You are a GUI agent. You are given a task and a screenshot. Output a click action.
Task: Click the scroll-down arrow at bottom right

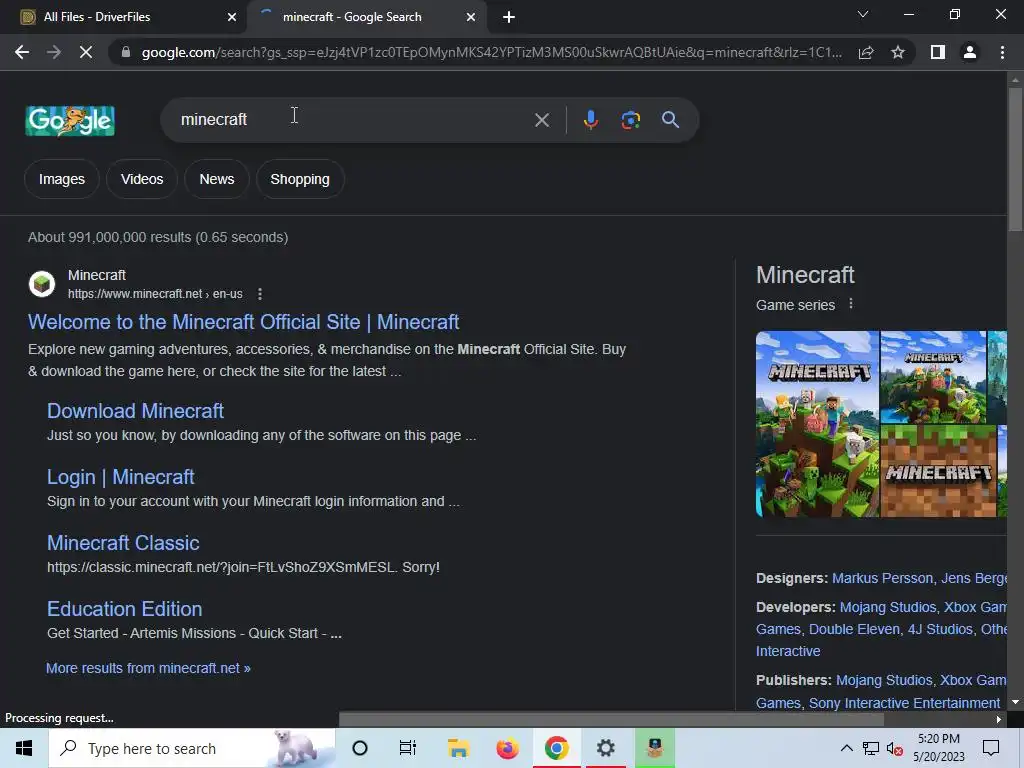click(x=1015, y=702)
